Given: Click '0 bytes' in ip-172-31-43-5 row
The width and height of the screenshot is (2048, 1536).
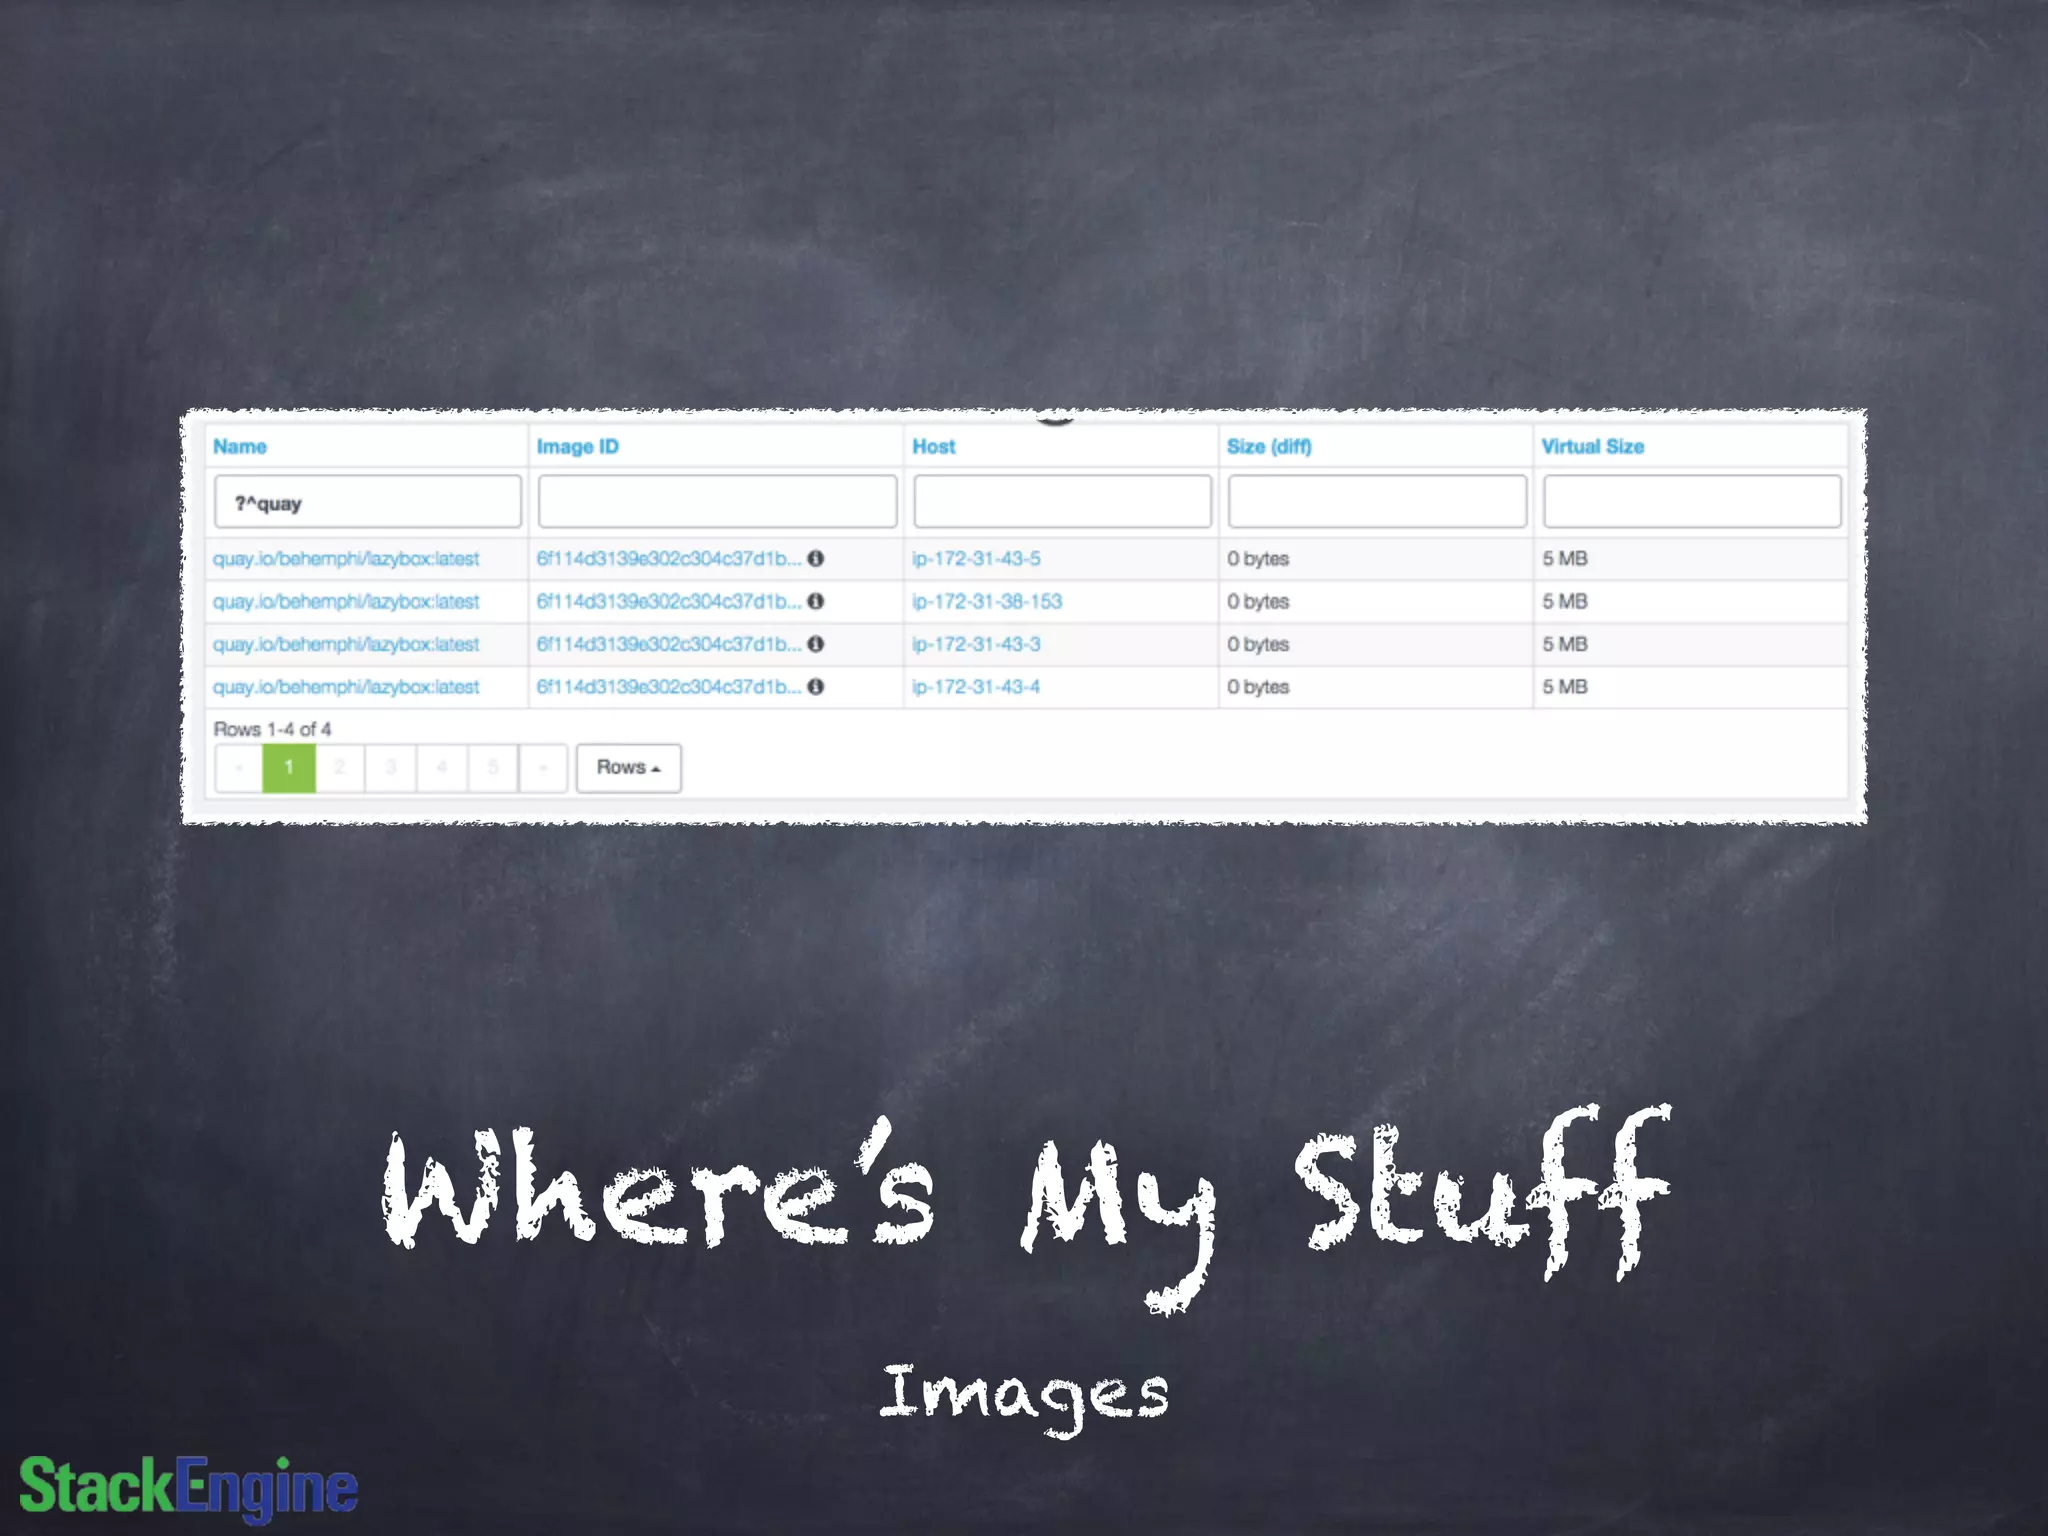Looking at the screenshot, I should (1258, 559).
